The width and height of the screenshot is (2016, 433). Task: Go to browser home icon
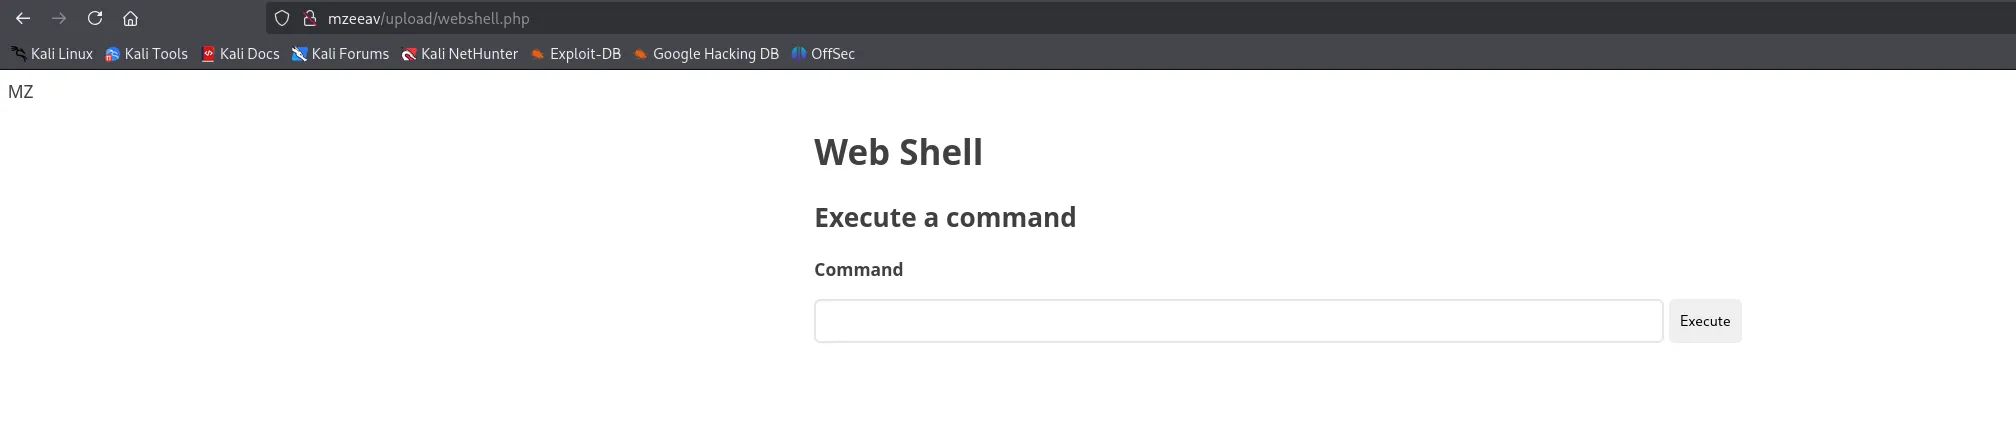coord(130,18)
